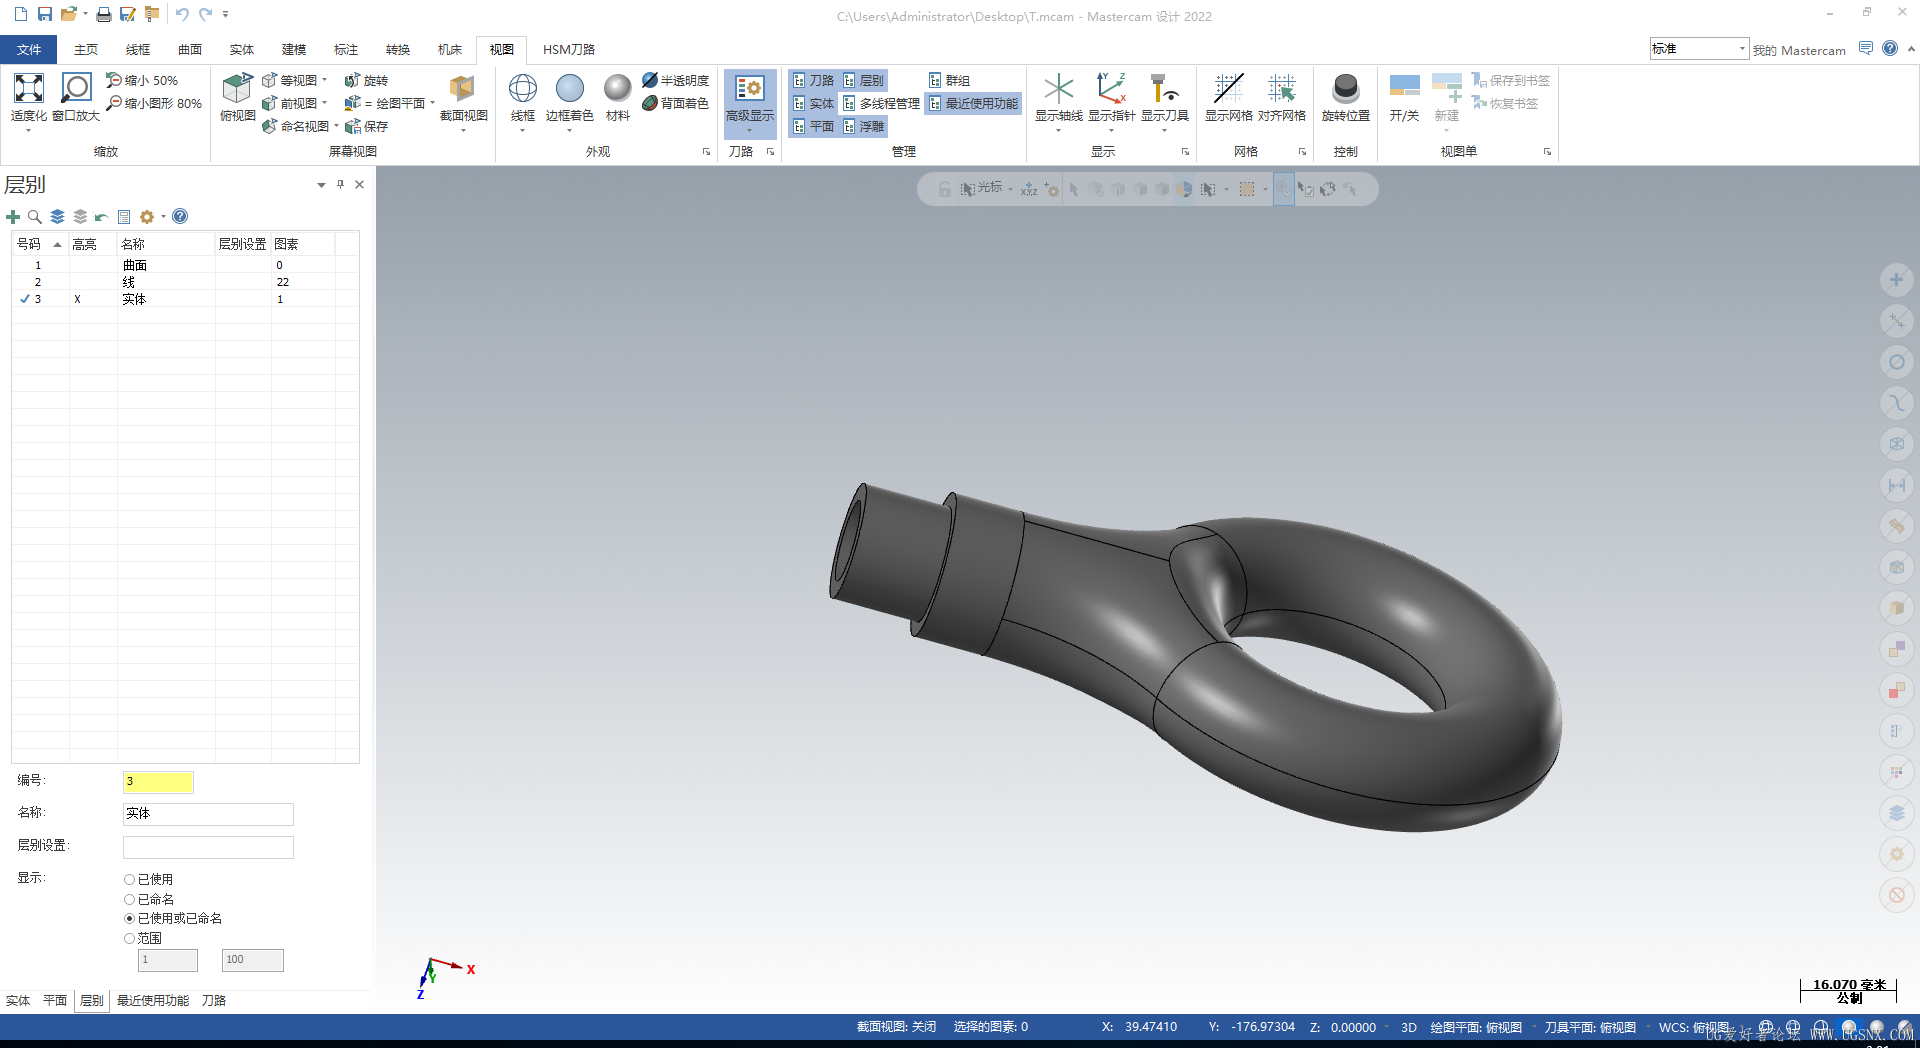Click the 适度化 fit-to-screen icon
The height and width of the screenshot is (1048, 1920).
pyautogui.click(x=28, y=89)
